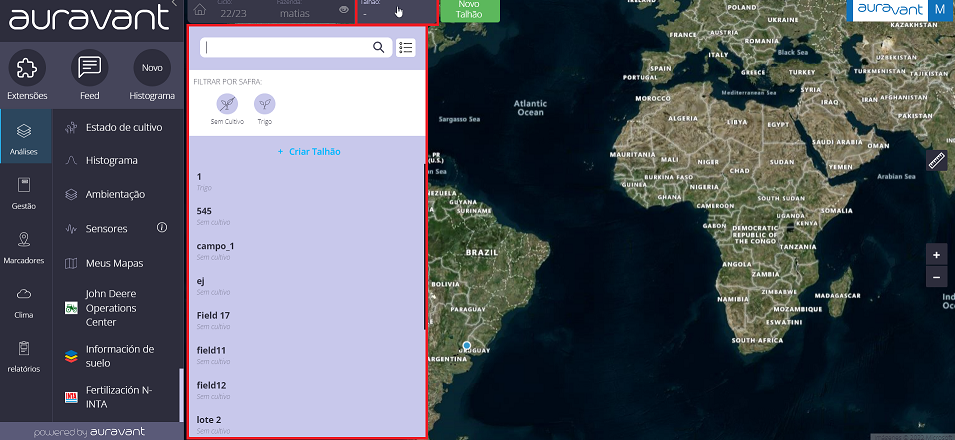Switch to the Marcadores section
955x440 pixels.
click(24, 247)
